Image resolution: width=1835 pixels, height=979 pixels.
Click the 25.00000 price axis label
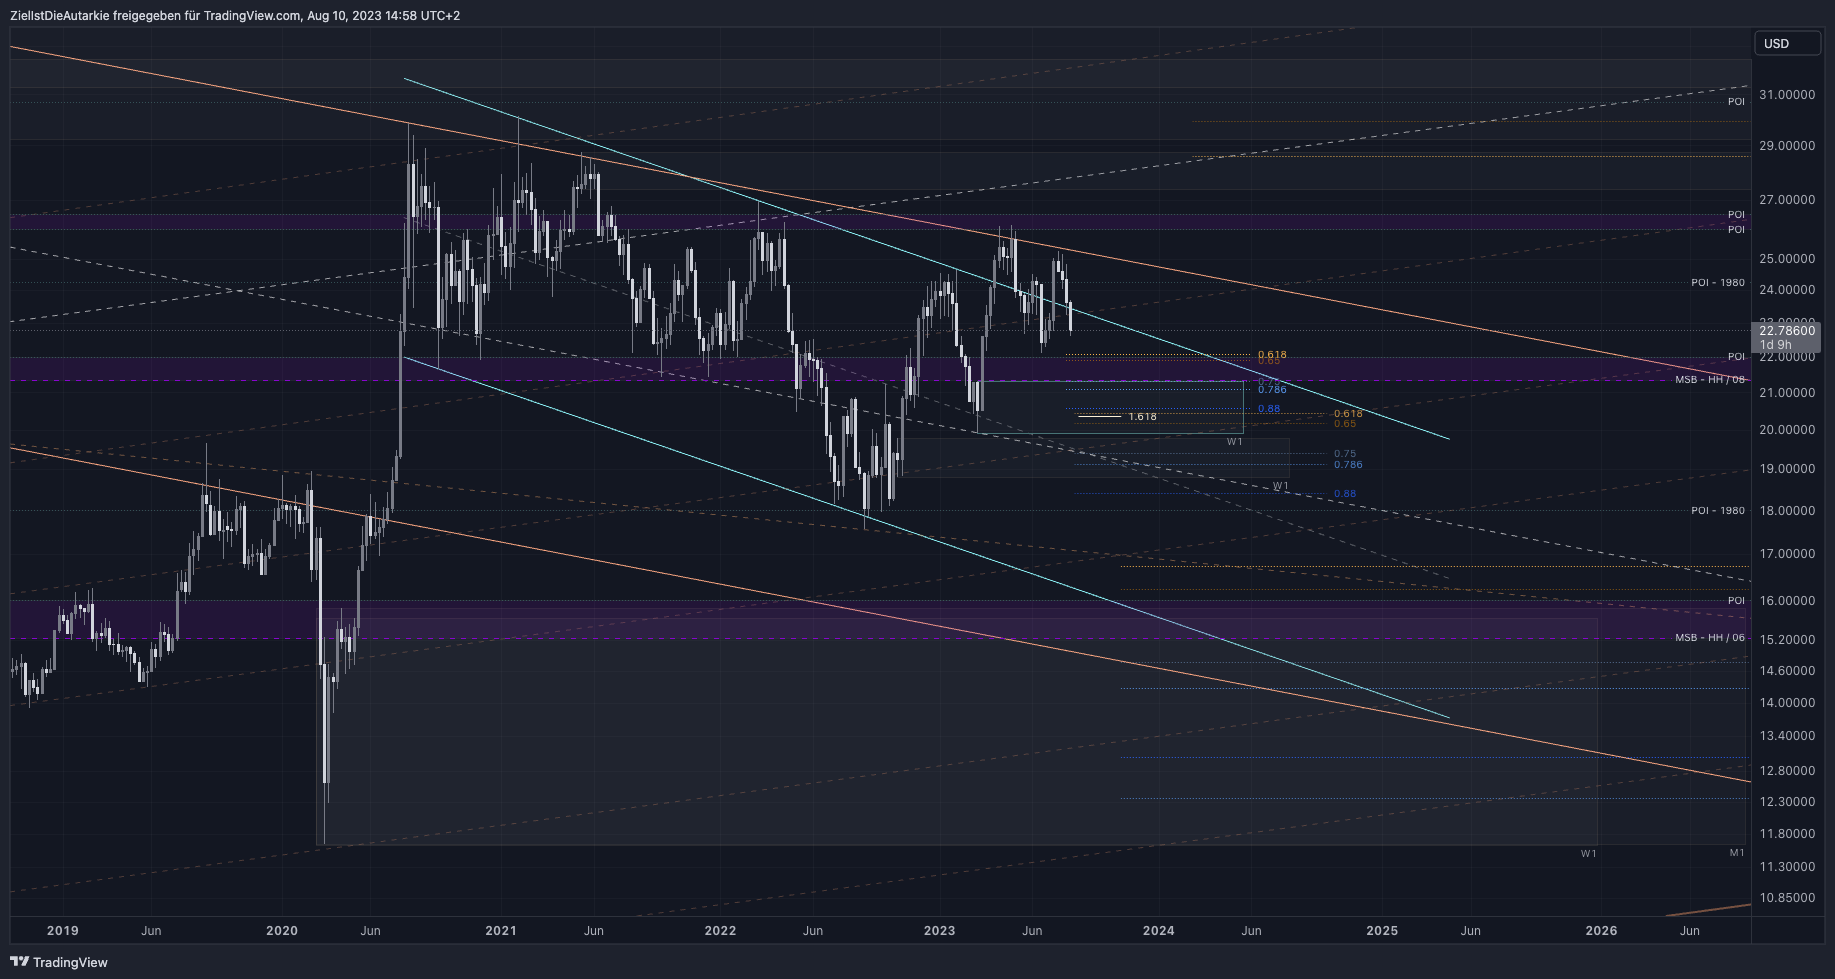pyautogui.click(x=1787, y=259)
